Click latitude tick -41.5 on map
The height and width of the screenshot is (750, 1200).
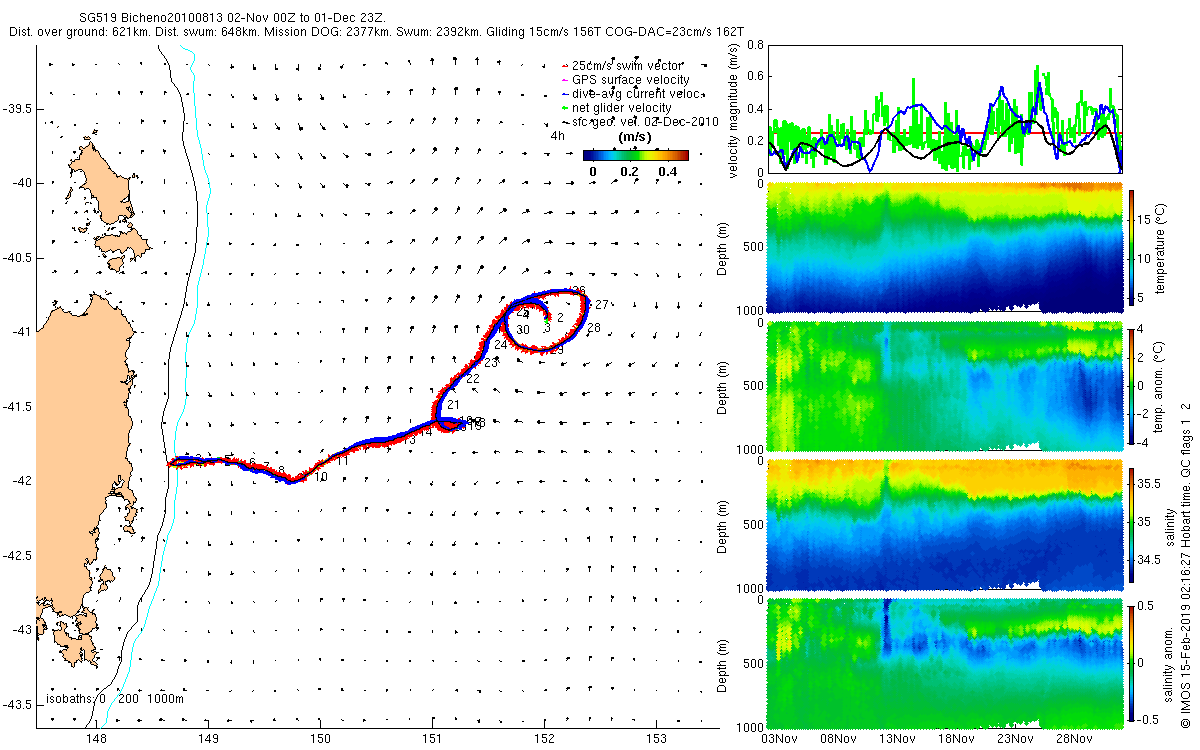click(17, 406)
